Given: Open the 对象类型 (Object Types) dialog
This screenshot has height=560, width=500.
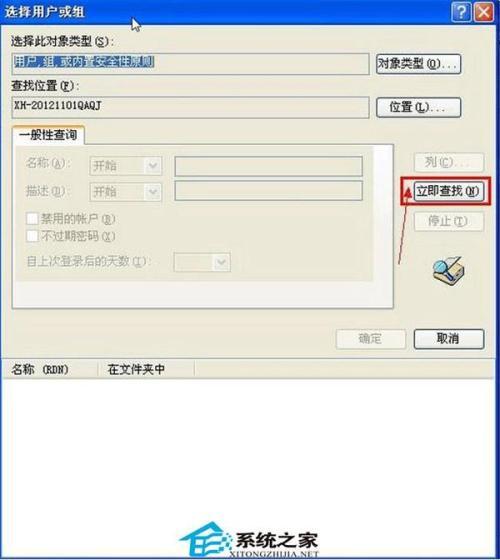Looking at the screenshot, I should (418, 64).
